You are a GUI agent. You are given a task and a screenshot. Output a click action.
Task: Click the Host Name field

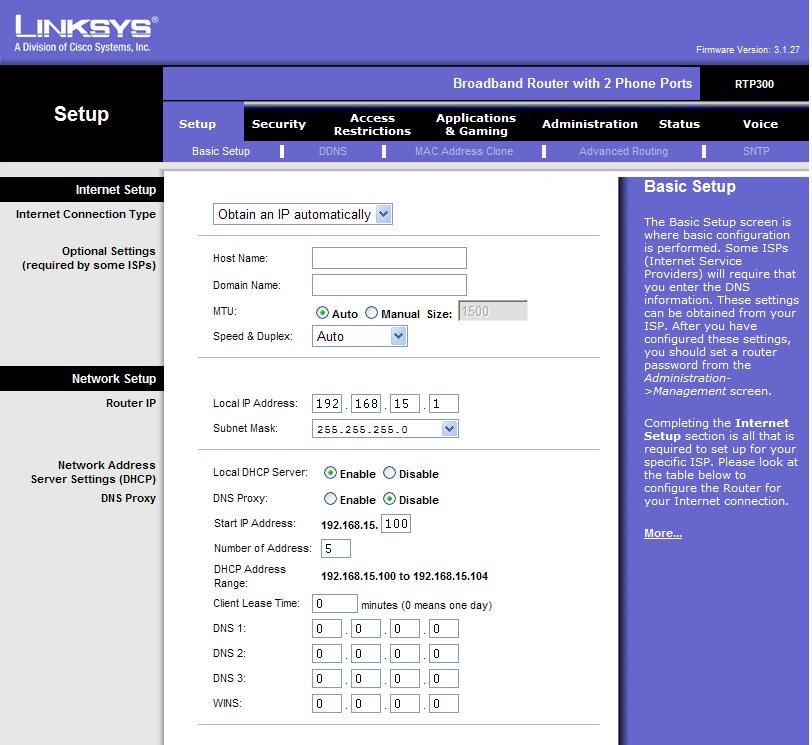tap(389, 258)
